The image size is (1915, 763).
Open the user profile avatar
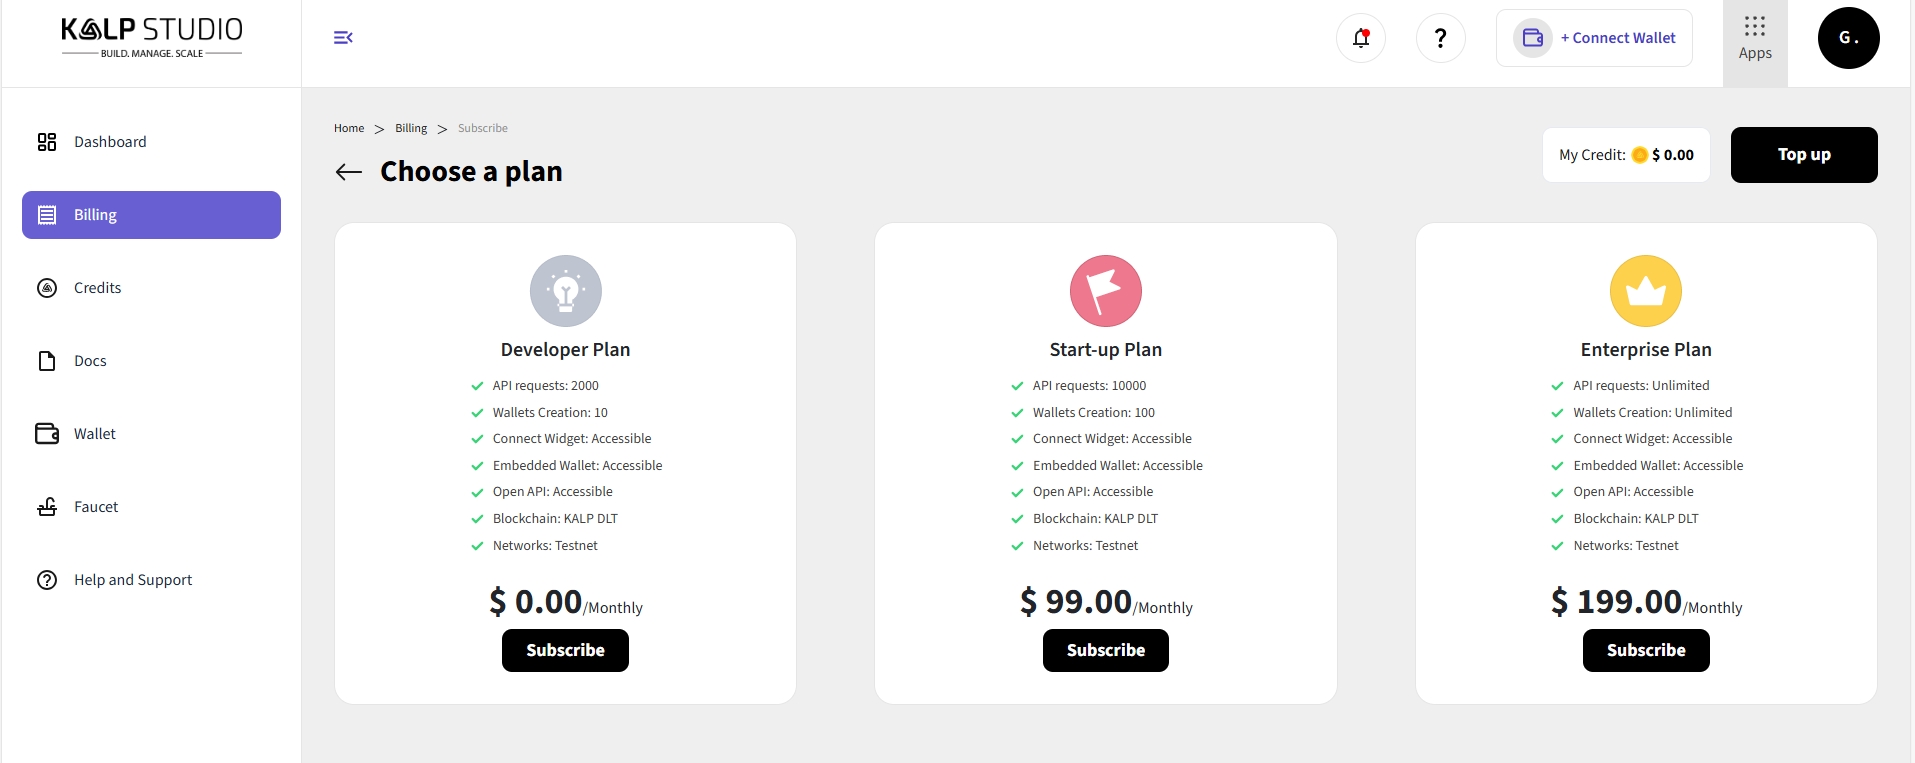[x=1848, y=38]
